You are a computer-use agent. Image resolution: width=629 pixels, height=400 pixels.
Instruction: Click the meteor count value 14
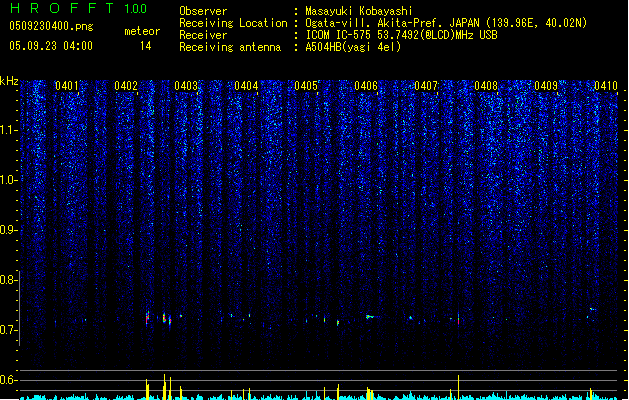[146, 46]
